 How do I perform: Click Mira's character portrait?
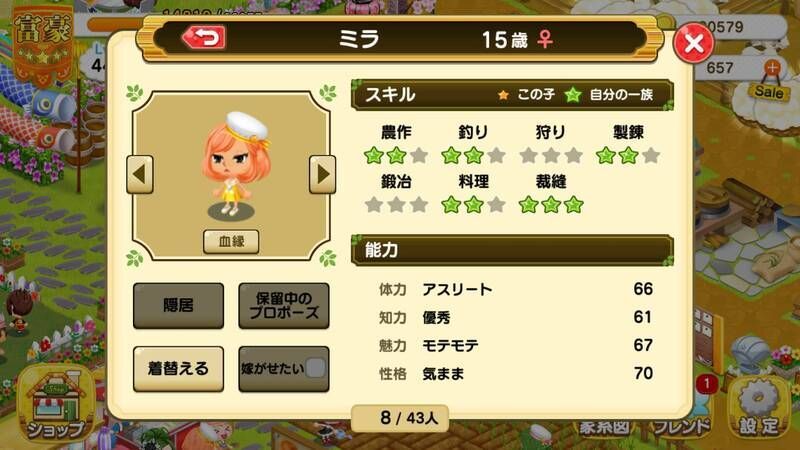tap(234, 164)
